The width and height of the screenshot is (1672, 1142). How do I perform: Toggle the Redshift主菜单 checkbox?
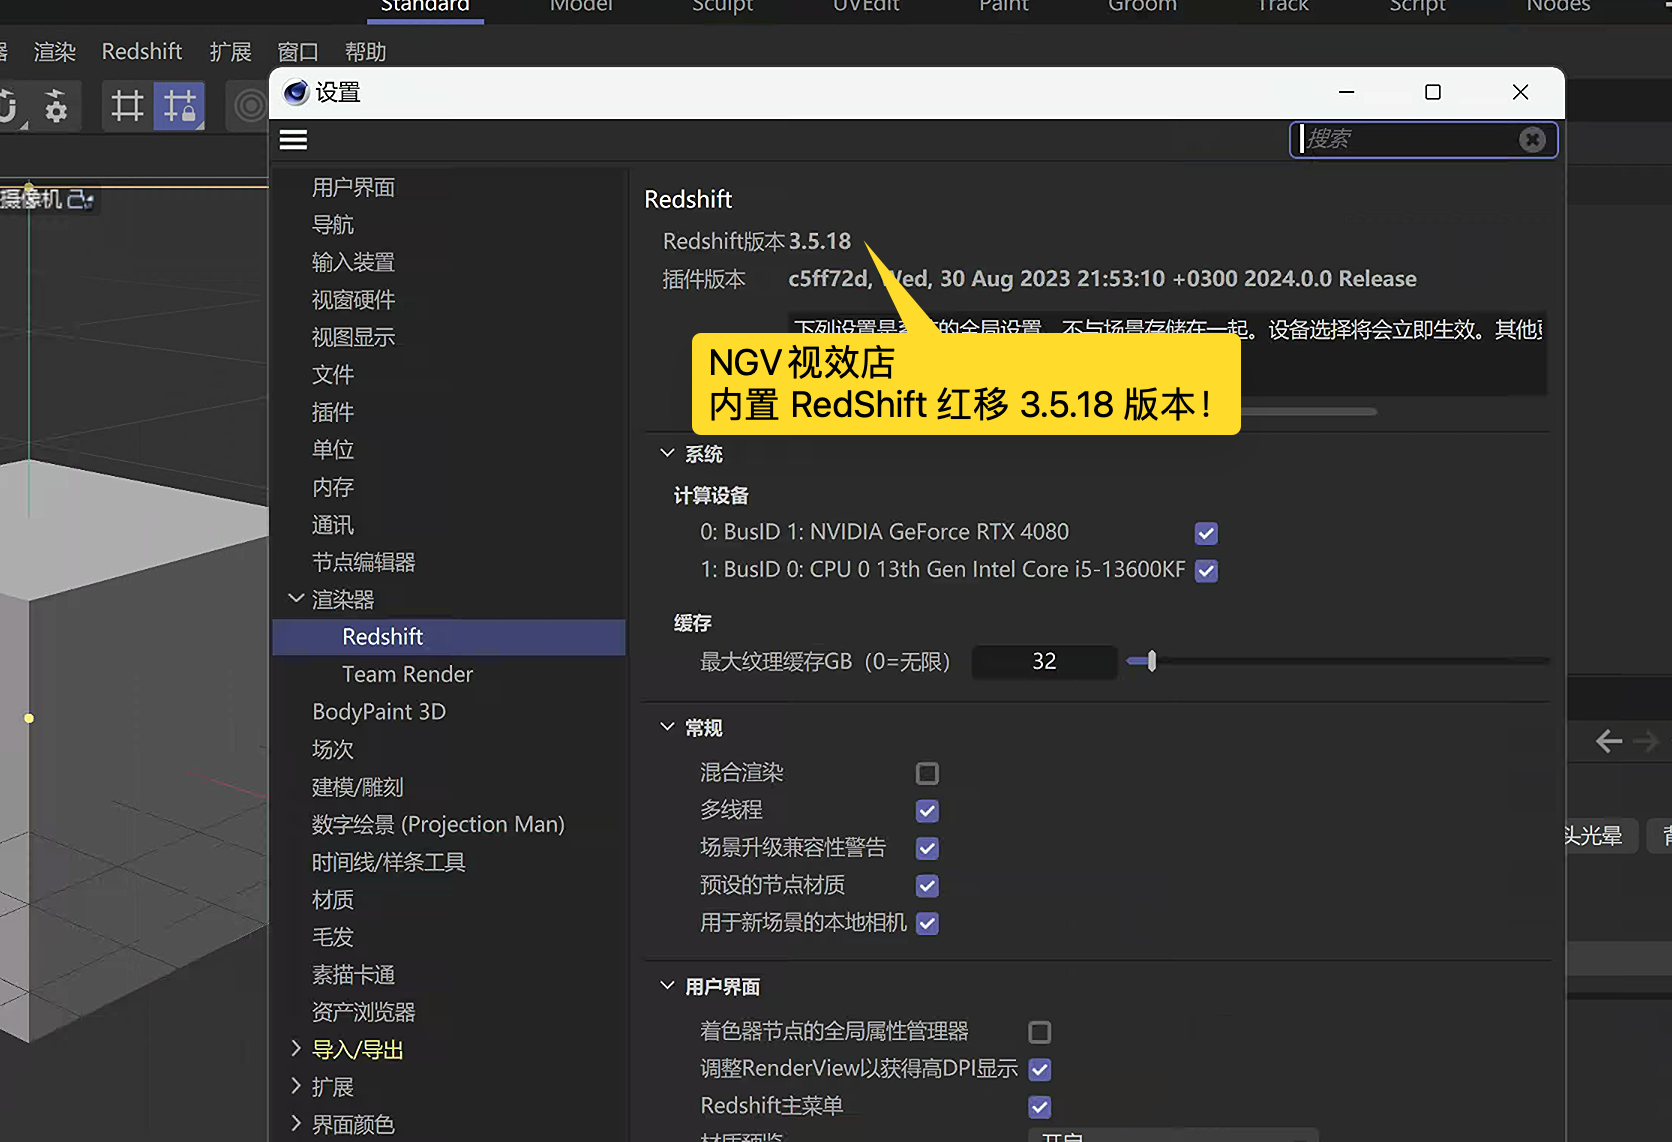click(1040, 1107)
